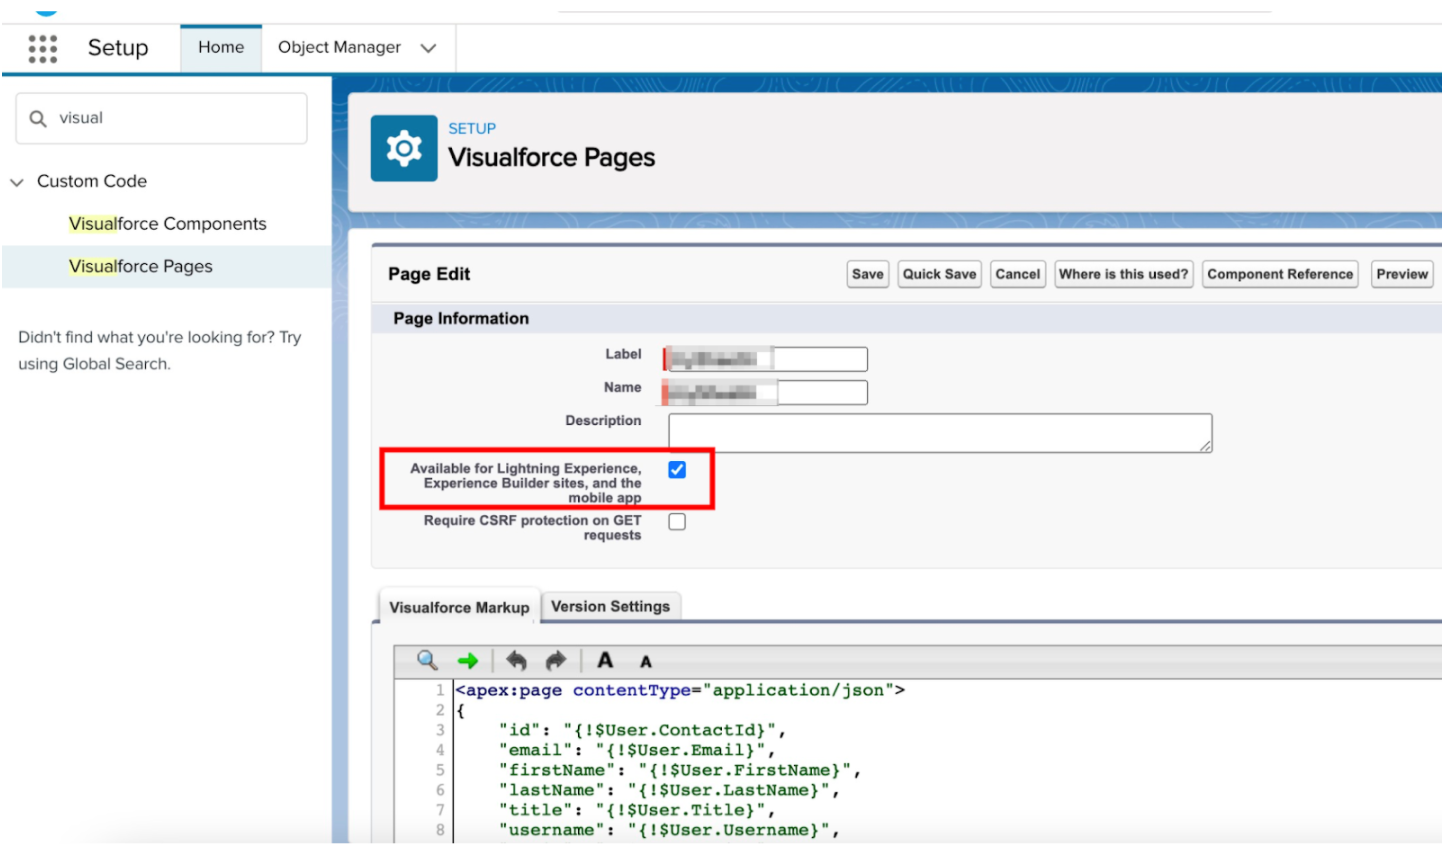Click the "firstName" line in the markup
Viewport: 1444px width, 846px height.
point(680,770)
